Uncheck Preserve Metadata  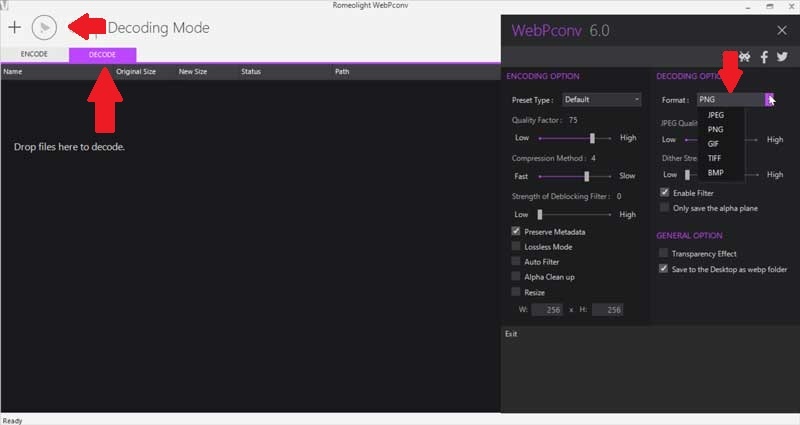coord(516,231)
